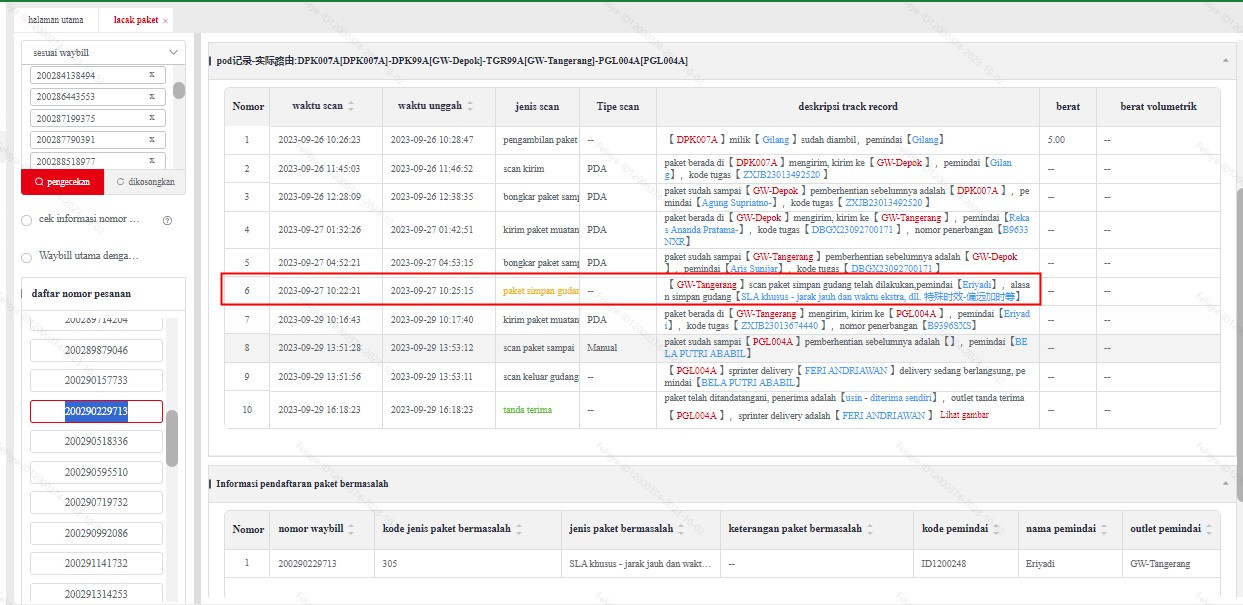The height and width of the screenshot is (605, 1243).
Task: Switch to halaman utama tab
Action: [x=56, y=20]
